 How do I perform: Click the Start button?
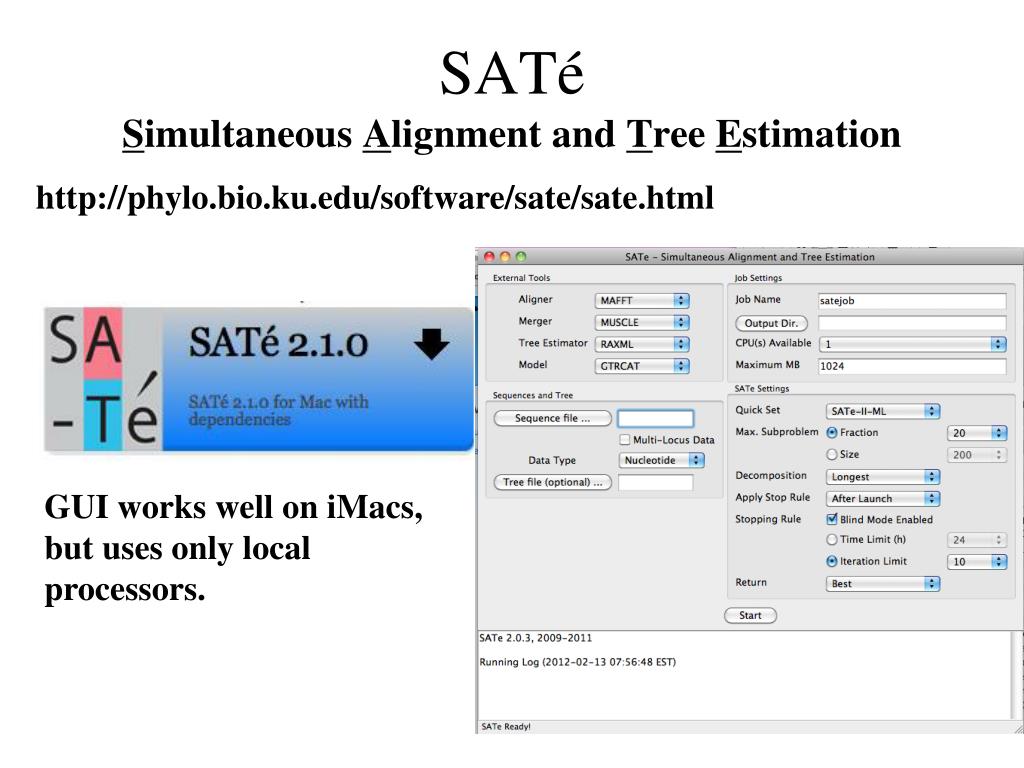(750, 615)
